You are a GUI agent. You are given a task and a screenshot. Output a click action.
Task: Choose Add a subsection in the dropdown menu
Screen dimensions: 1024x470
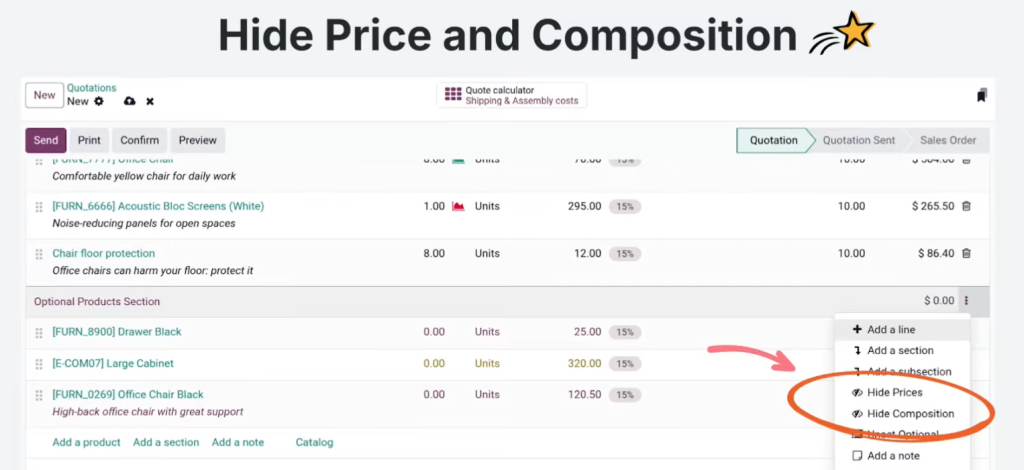[903, 371]
